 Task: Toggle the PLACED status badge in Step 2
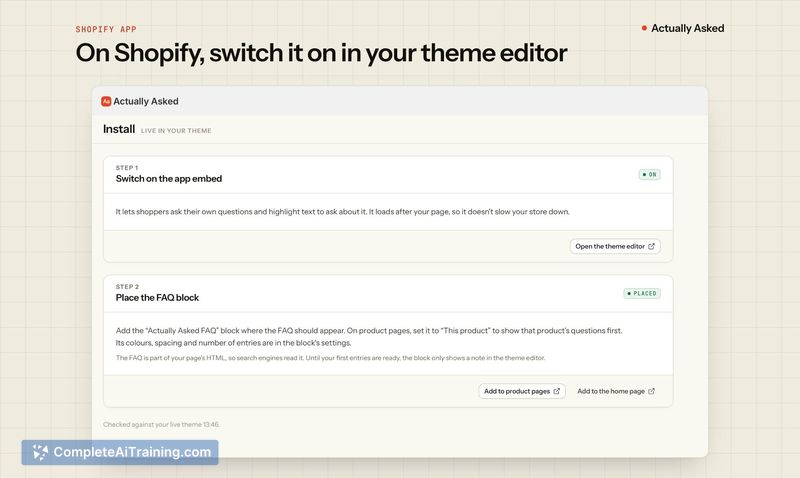642,293
